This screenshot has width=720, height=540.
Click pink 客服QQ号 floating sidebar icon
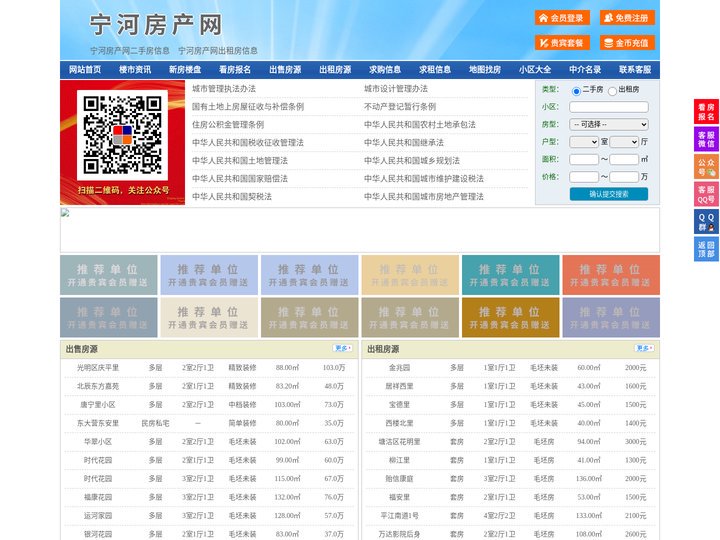tap(706, 194)
